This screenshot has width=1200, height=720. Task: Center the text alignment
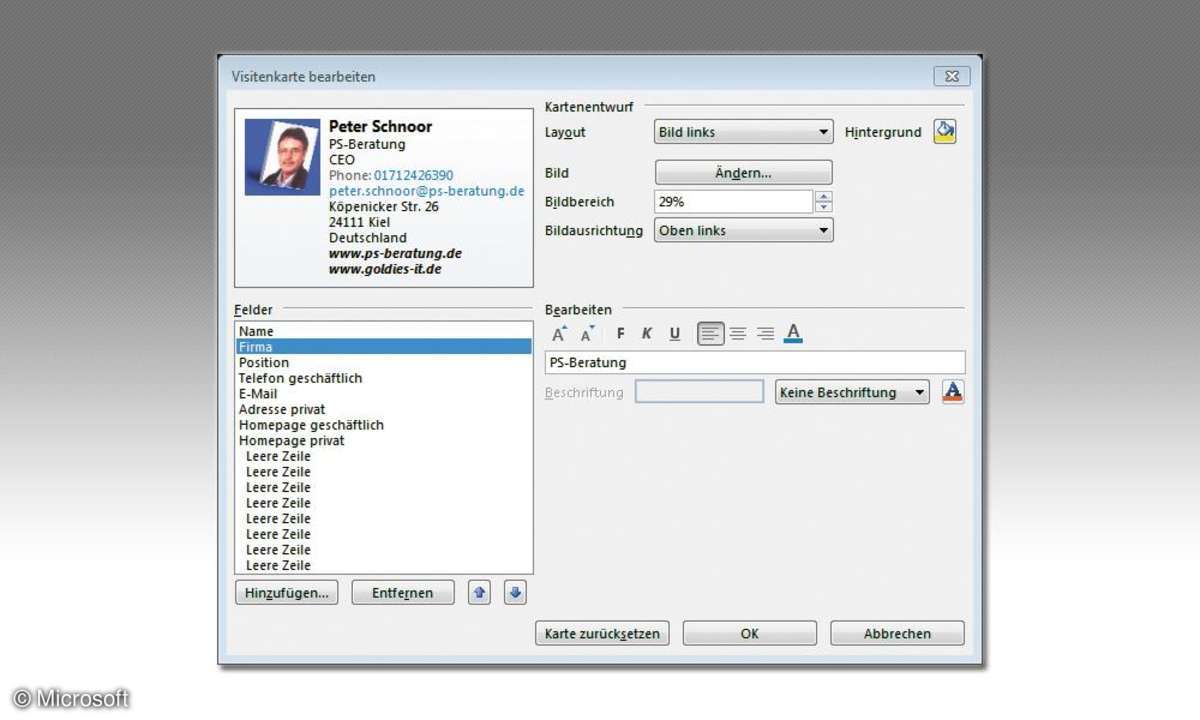tap(738, 334)
